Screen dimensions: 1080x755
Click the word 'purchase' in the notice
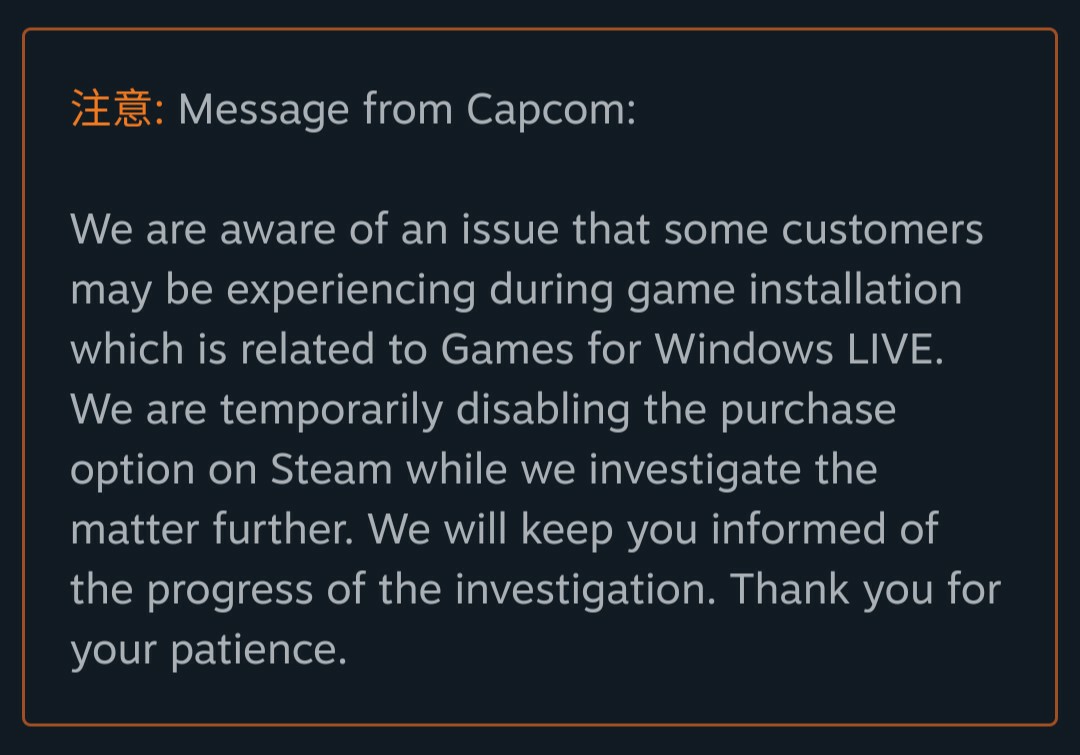(x=808, y=410)
